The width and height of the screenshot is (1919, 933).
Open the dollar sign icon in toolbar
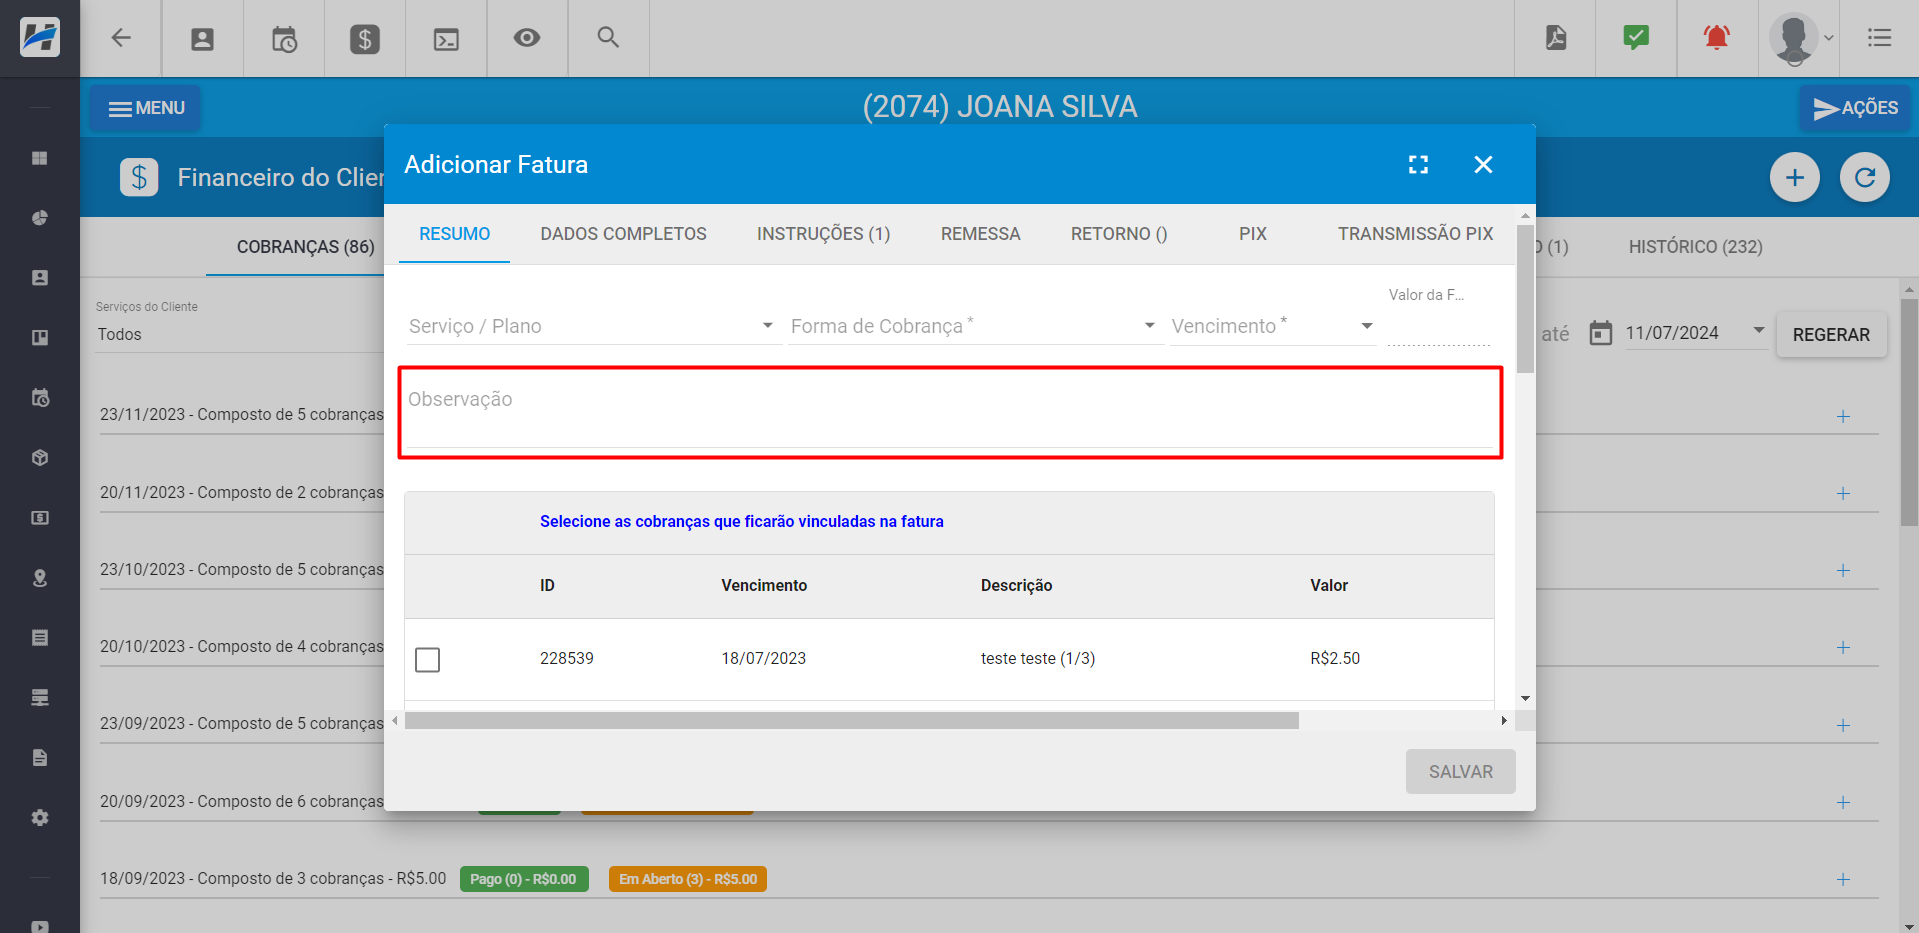click(365, 39)
